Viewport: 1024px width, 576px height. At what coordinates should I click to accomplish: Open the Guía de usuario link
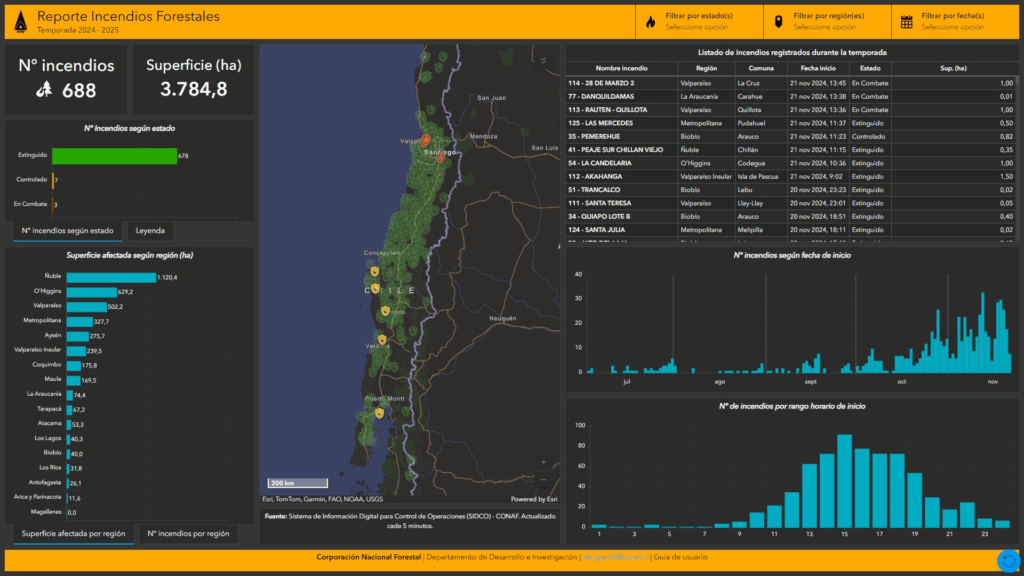point(680,556)
